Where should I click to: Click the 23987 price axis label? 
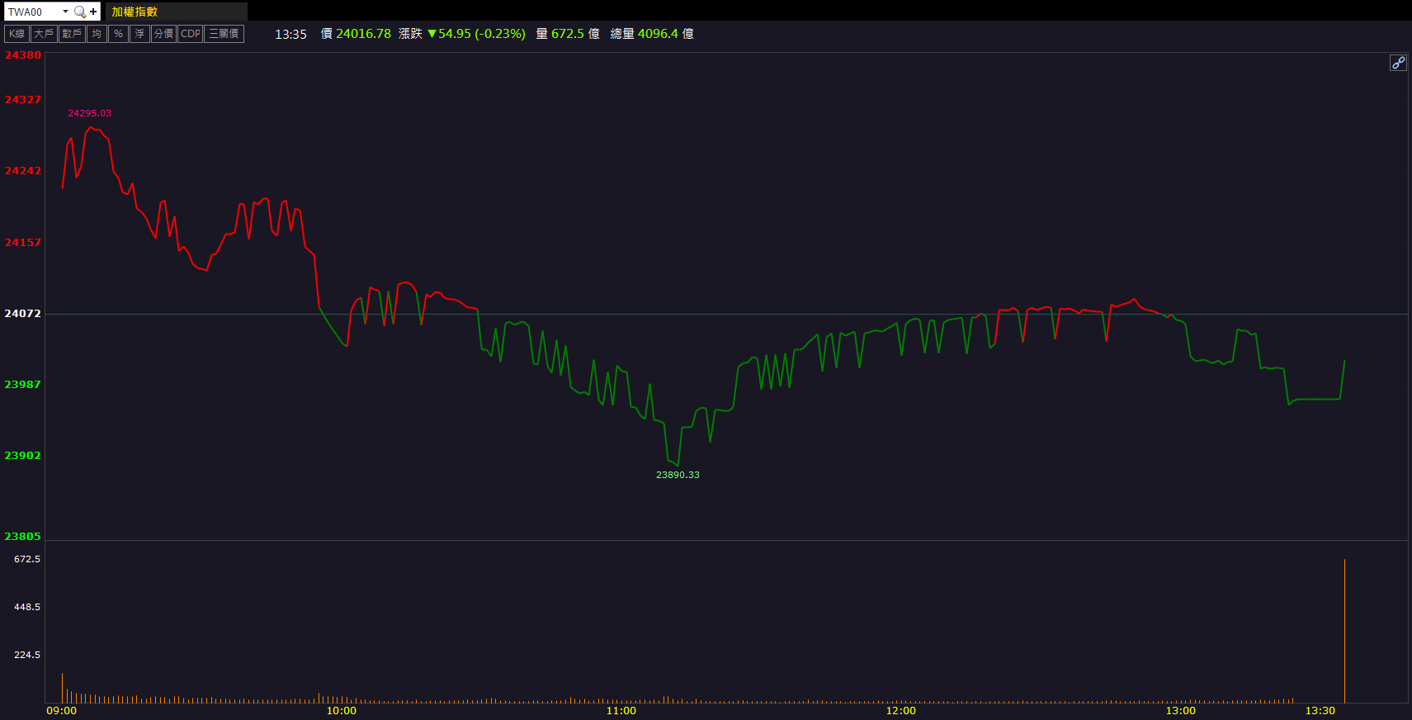[x=23, y=384]
